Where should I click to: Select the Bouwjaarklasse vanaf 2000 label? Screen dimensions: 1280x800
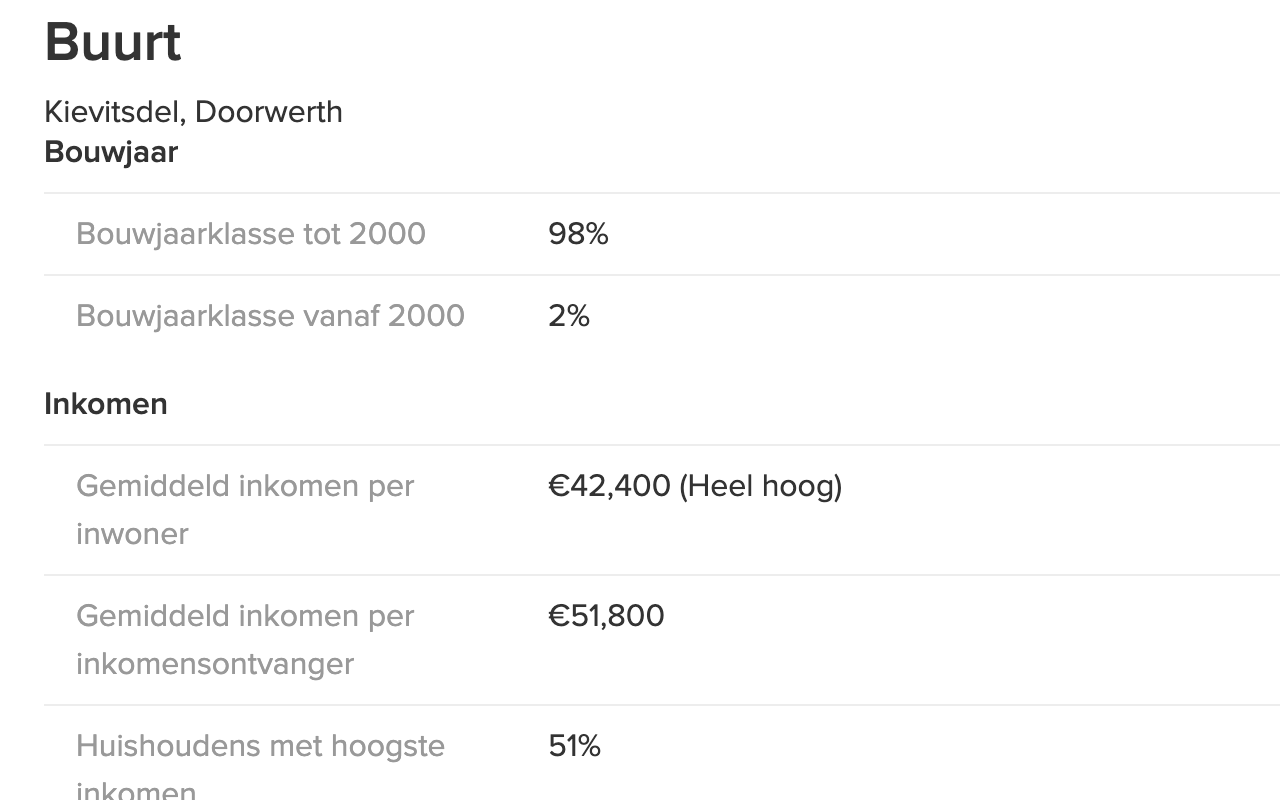click(270, 316)
